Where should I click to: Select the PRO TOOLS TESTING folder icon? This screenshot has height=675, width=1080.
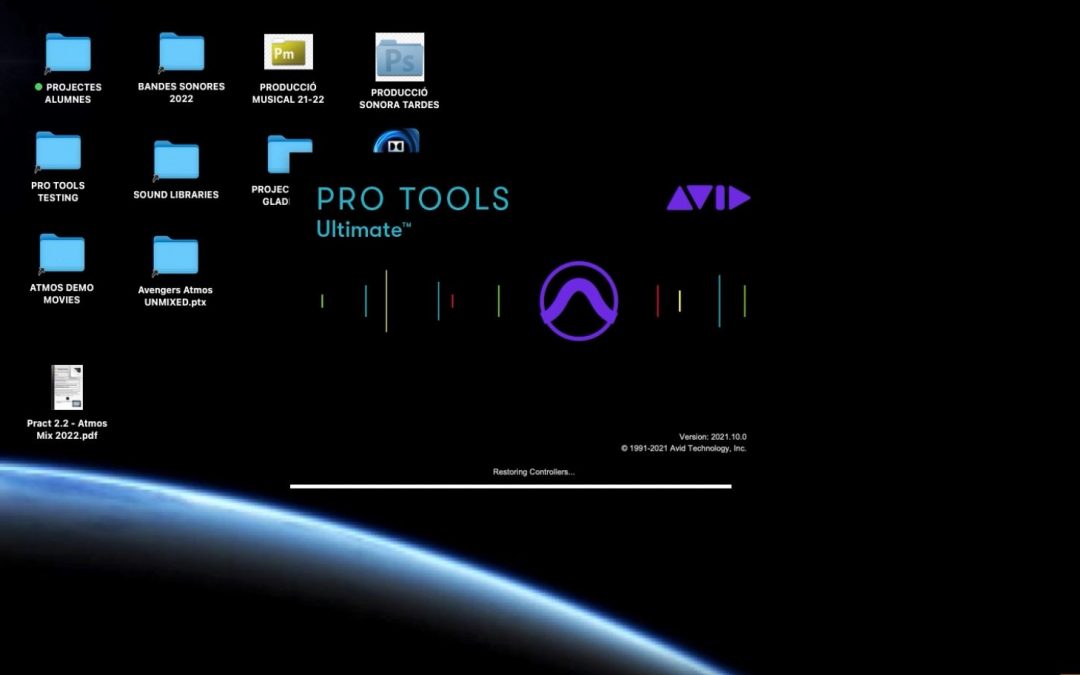tap(58, 152)
